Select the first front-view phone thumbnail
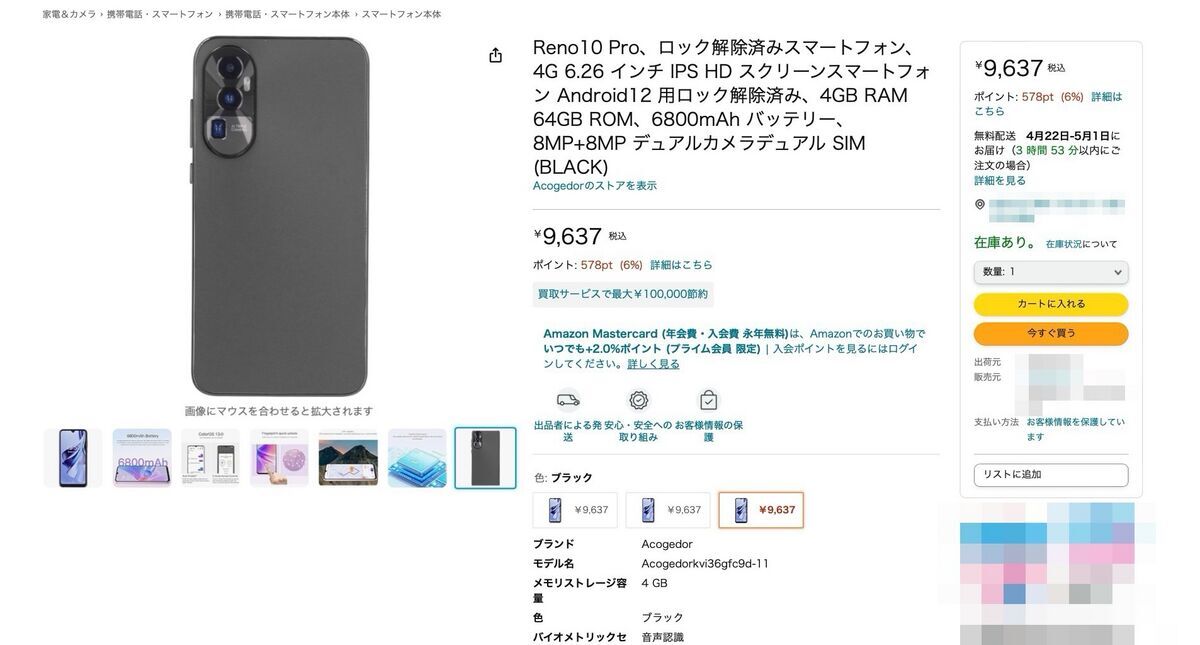 [x=73, y=458]
